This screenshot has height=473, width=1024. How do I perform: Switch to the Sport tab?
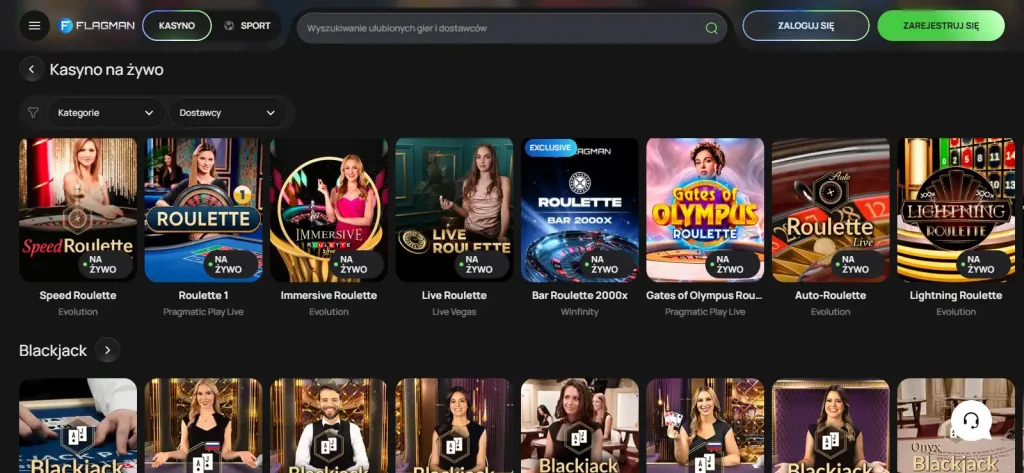248,26
